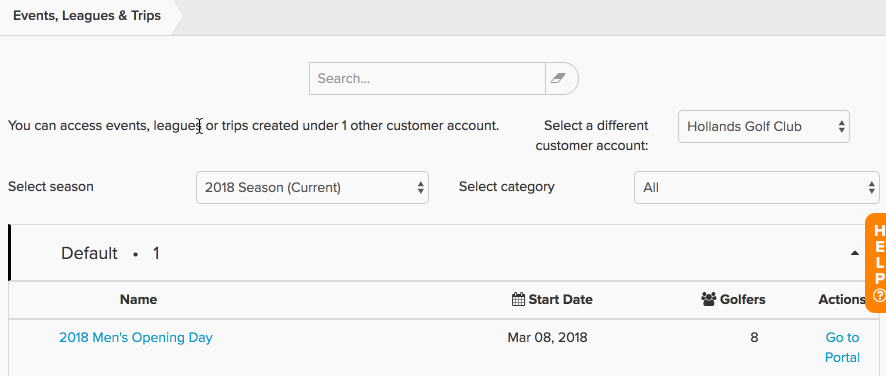This screenshot has height=376, width=886.
Task: Click the golfers group icon in header
Action: click(x=709, y=299)
